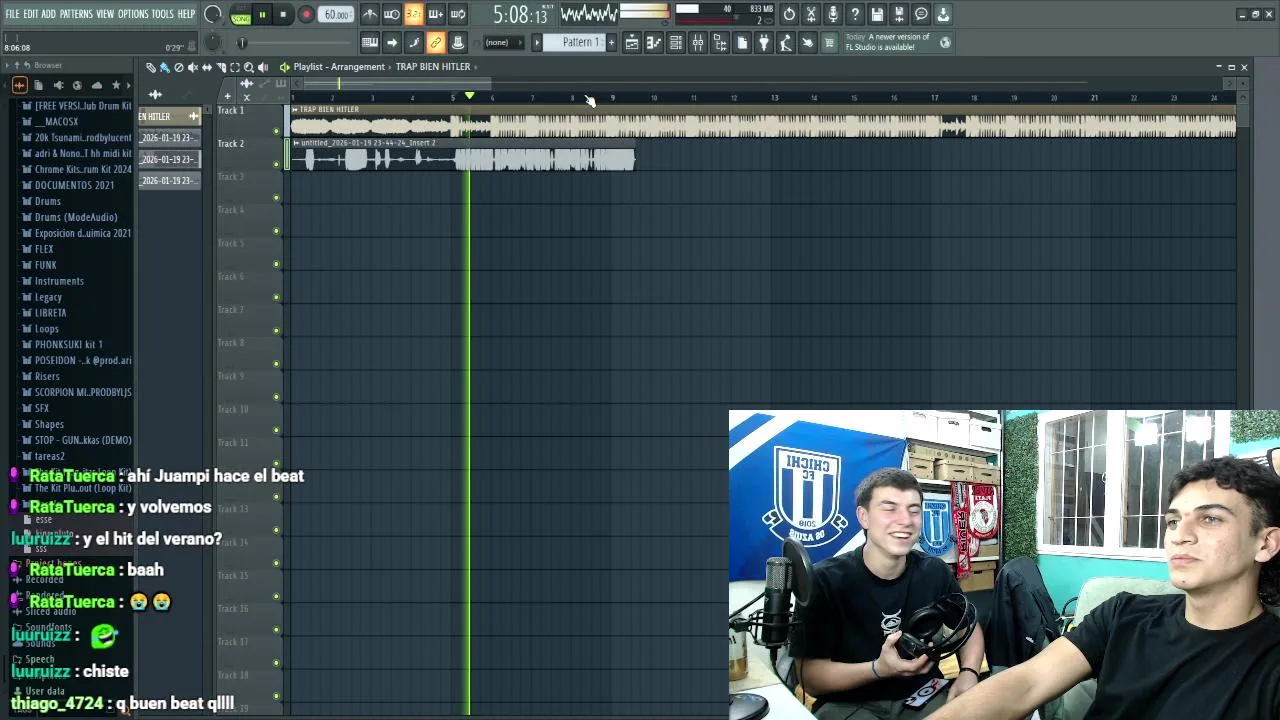
Task: Toggle the loop recording button
Action: pyautogui.click(x=457, y=14)
